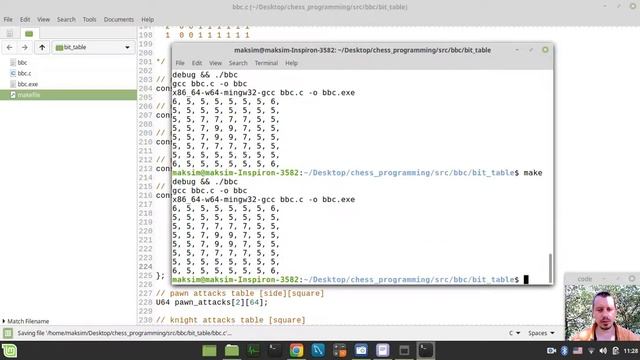Open the first terminal icon in taskbar

tap(275, 350)
